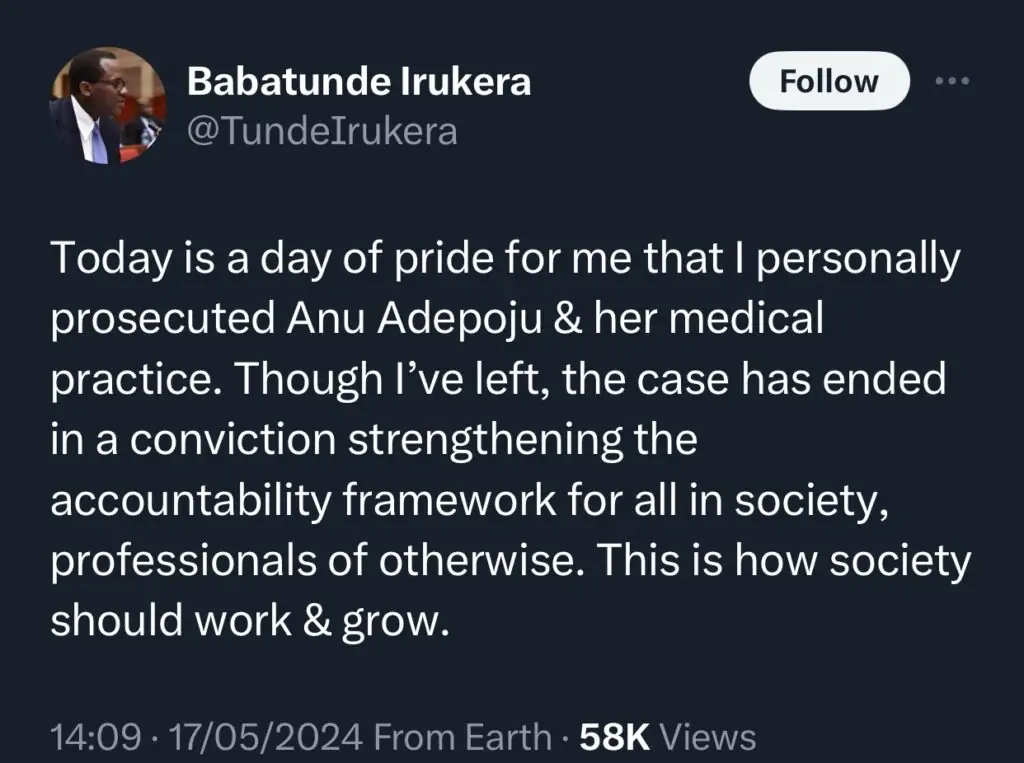Open the Babatunde Irukera display name link
This screenshot has height=763, width=1024.
pyautogui.click(x=358, y=83)
